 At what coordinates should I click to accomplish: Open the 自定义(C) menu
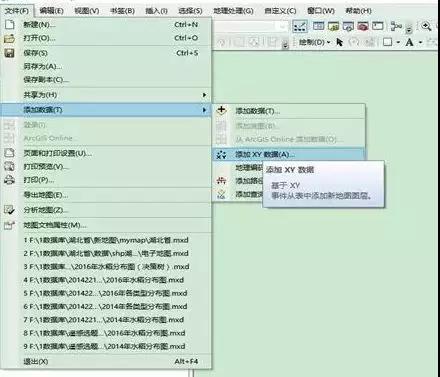(x=280, y=11)
